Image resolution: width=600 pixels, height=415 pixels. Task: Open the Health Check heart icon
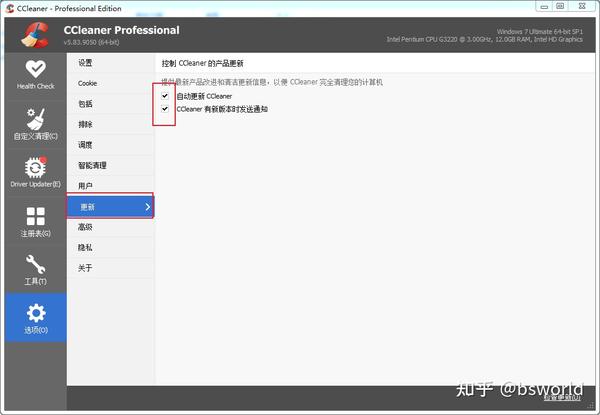(36, 69)
